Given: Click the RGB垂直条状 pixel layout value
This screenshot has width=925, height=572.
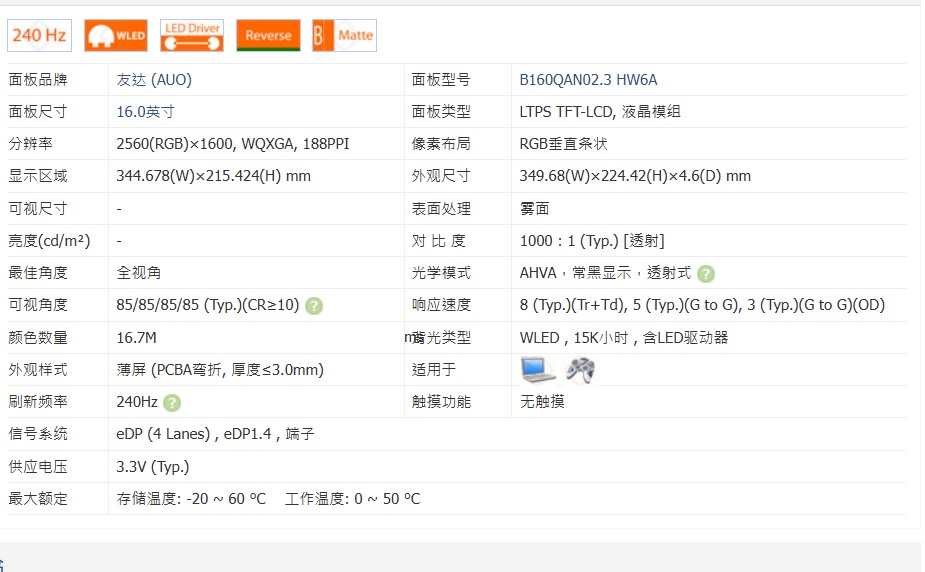Looking at the screenshot, I should click(x=564, y=144).
